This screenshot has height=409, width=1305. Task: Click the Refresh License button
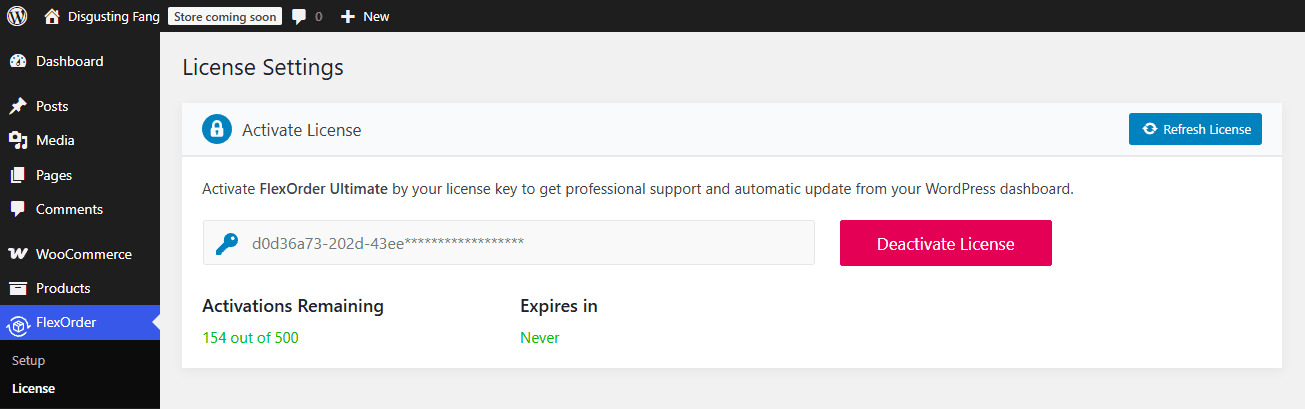1195,129
